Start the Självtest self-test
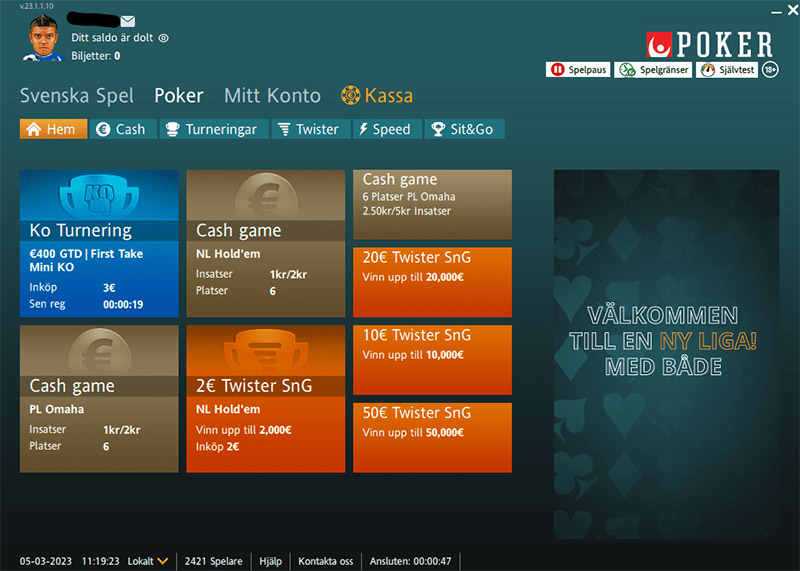Screen dimensions: 800x571 [x=727, y=70]
